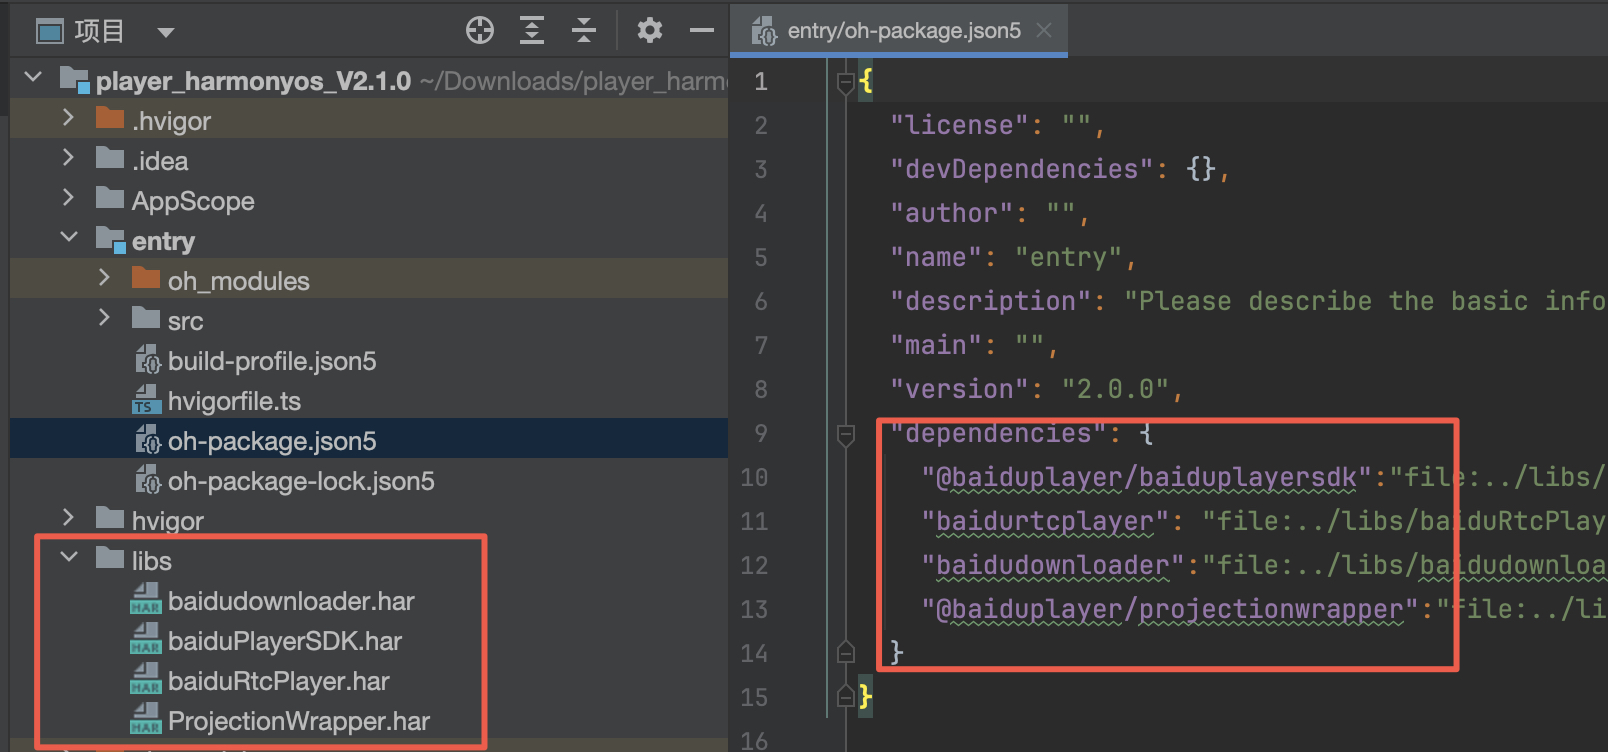Close the entry/oh-package.json5 tab
Screen dimensions: 1608x752
tap(1044, 31)
